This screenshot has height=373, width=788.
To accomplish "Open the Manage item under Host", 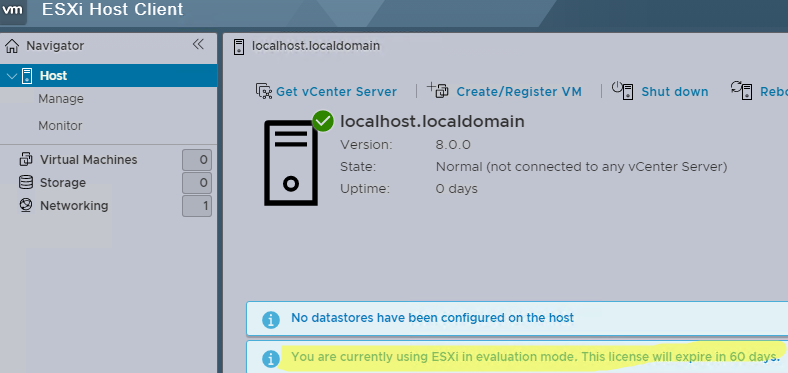I will (61, 99).
